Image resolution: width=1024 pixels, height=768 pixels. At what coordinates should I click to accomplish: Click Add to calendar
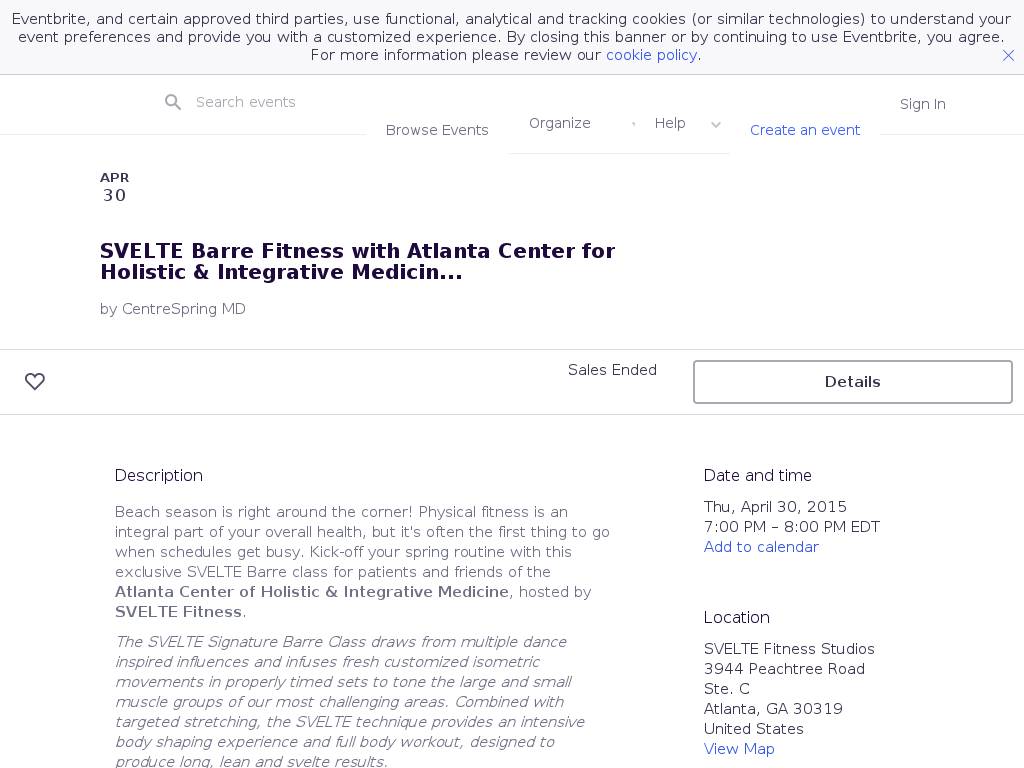click(761, 547)
